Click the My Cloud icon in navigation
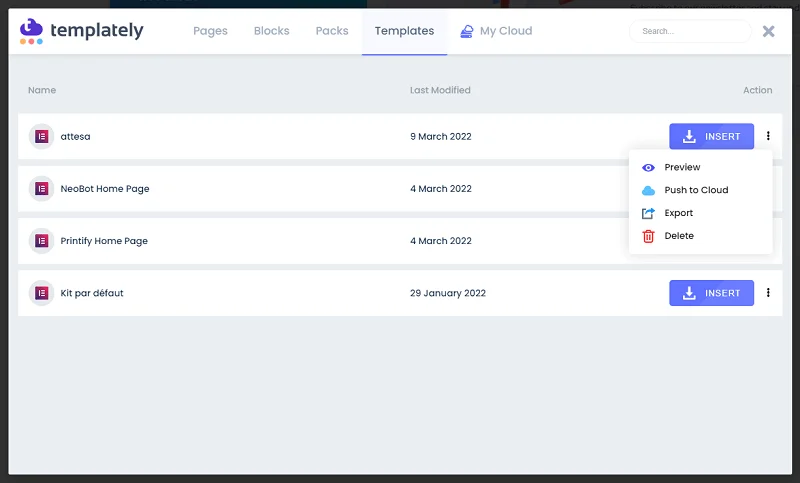 point(466,31)
